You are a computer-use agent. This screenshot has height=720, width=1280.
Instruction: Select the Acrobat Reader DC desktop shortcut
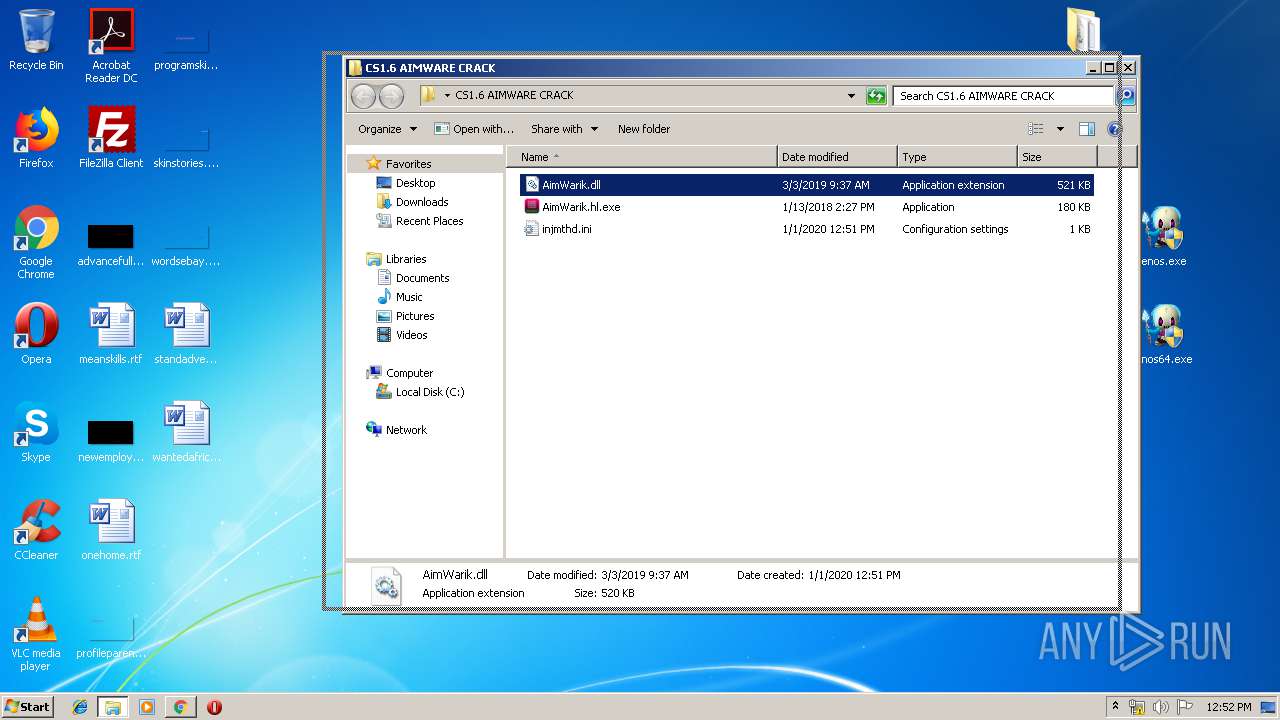tap(111, 46)
